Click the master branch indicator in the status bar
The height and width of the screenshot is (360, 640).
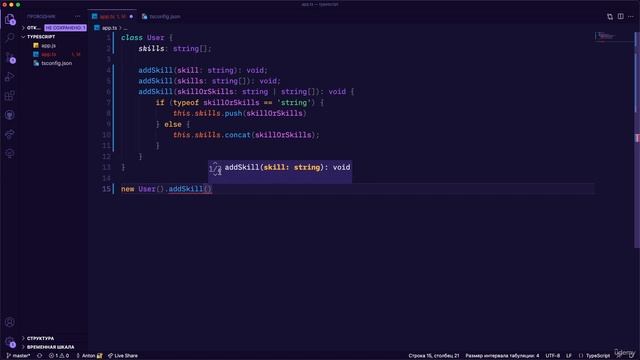coord(18,356)
